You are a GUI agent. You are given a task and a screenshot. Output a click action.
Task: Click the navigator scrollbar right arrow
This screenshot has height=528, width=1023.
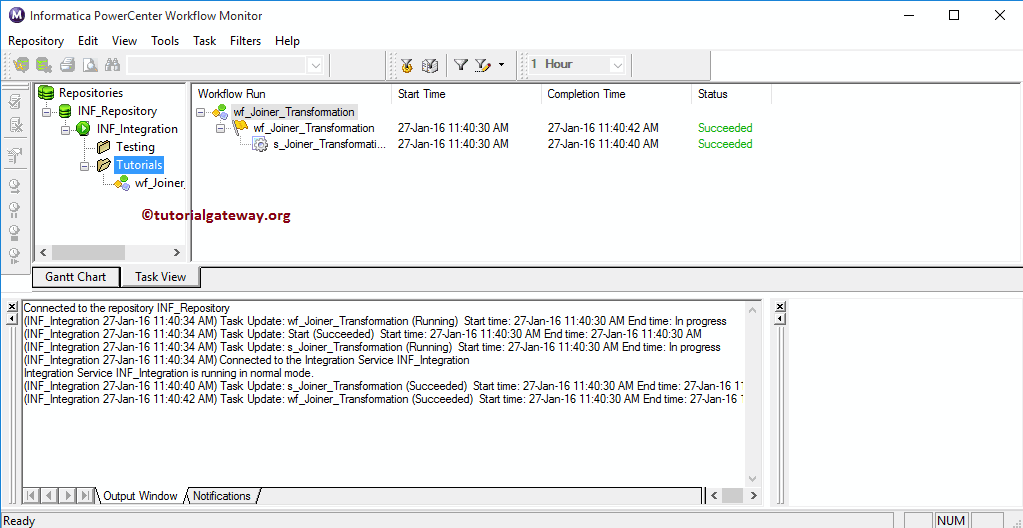pos(176,253)
